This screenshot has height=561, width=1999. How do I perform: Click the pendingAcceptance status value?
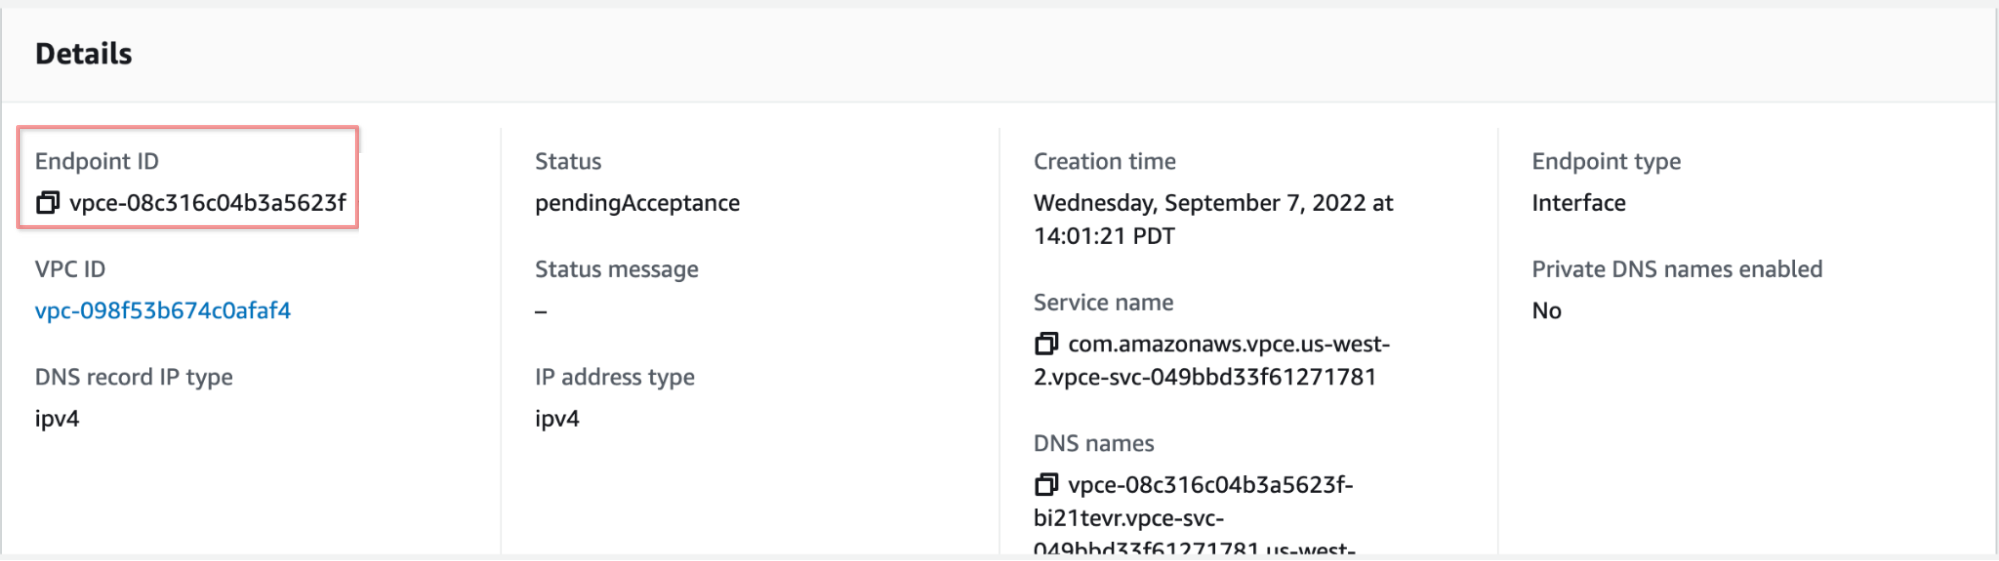pyautogui.click(x=637, y=203)
